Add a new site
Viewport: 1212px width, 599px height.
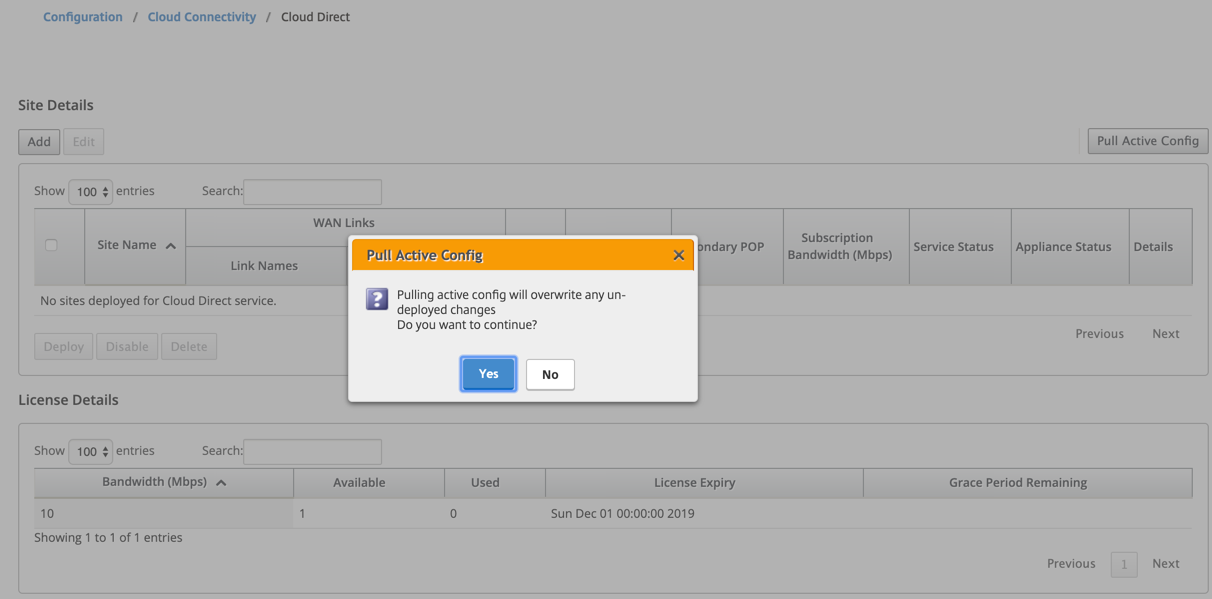point(39,142)
